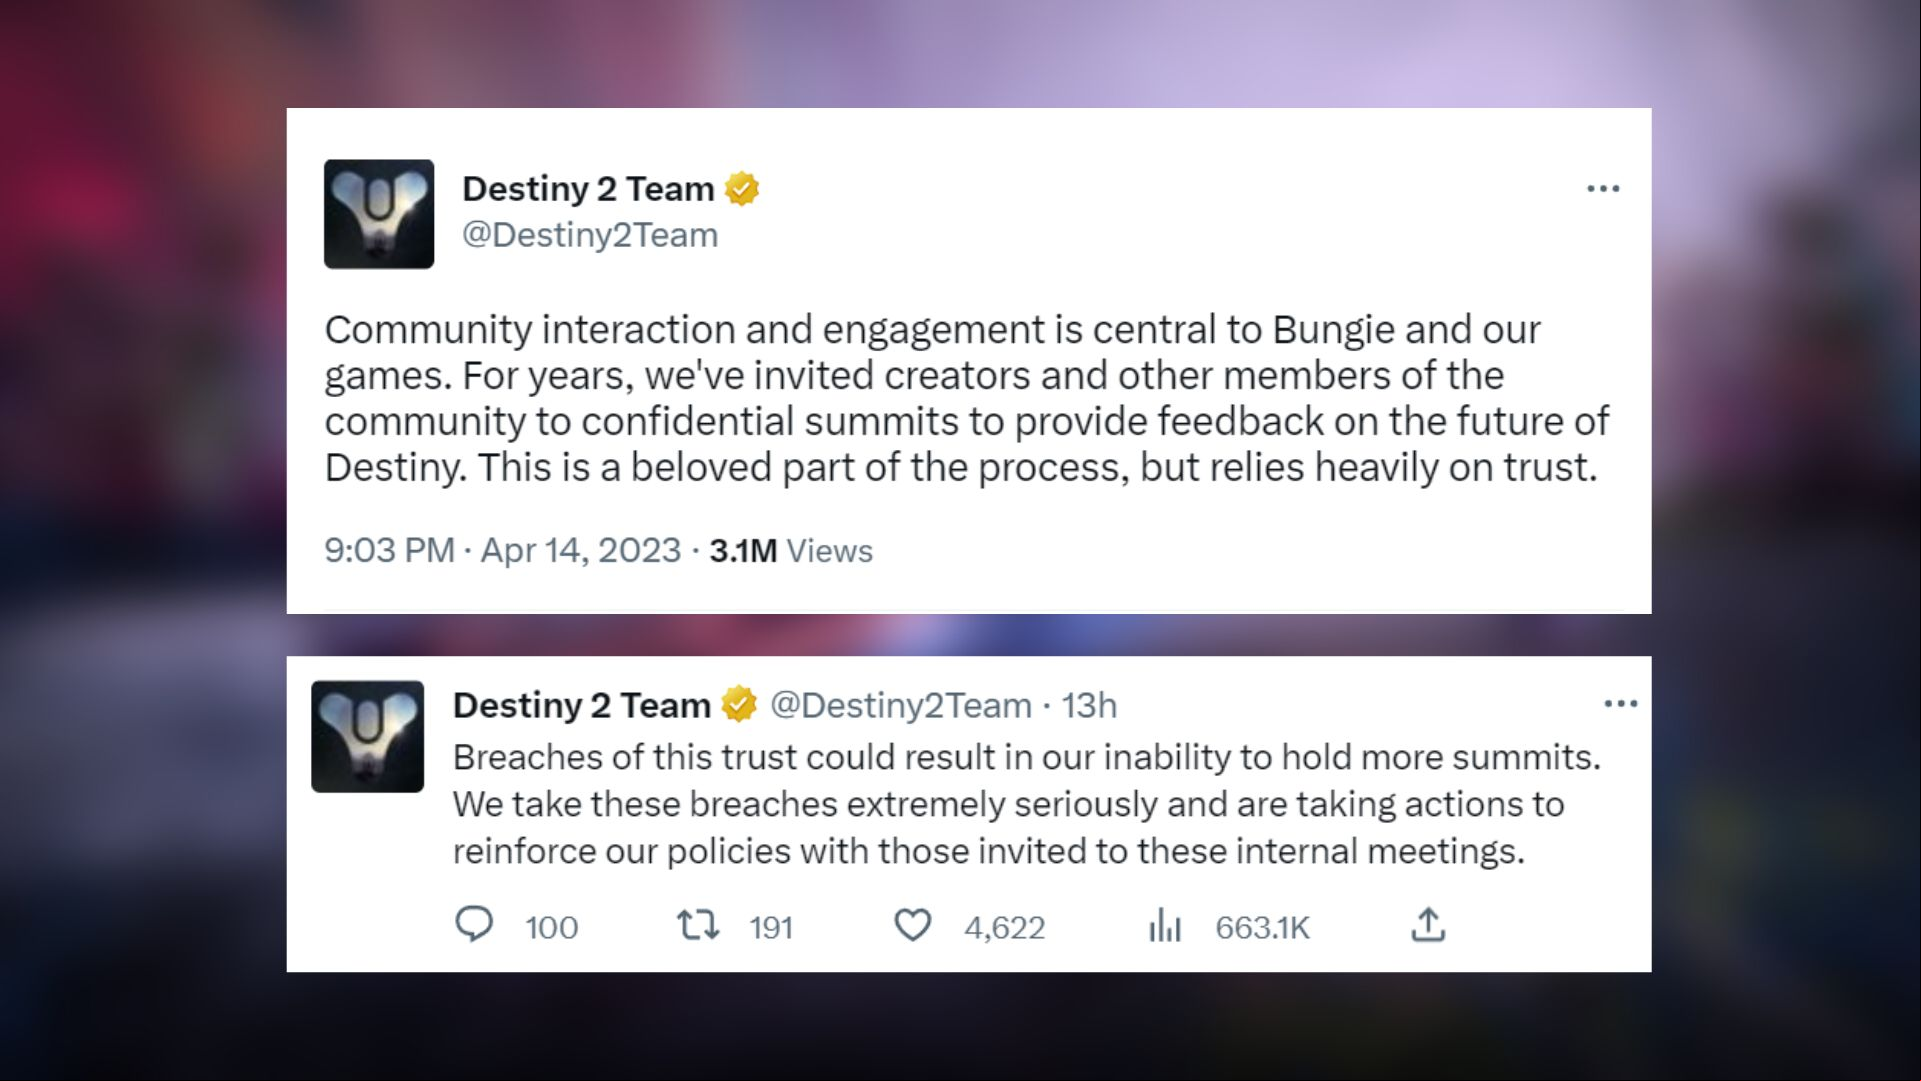Open the three-dot more menu on second tweet
The height and width of the screenshot is (1081, 1921).
1620,704
